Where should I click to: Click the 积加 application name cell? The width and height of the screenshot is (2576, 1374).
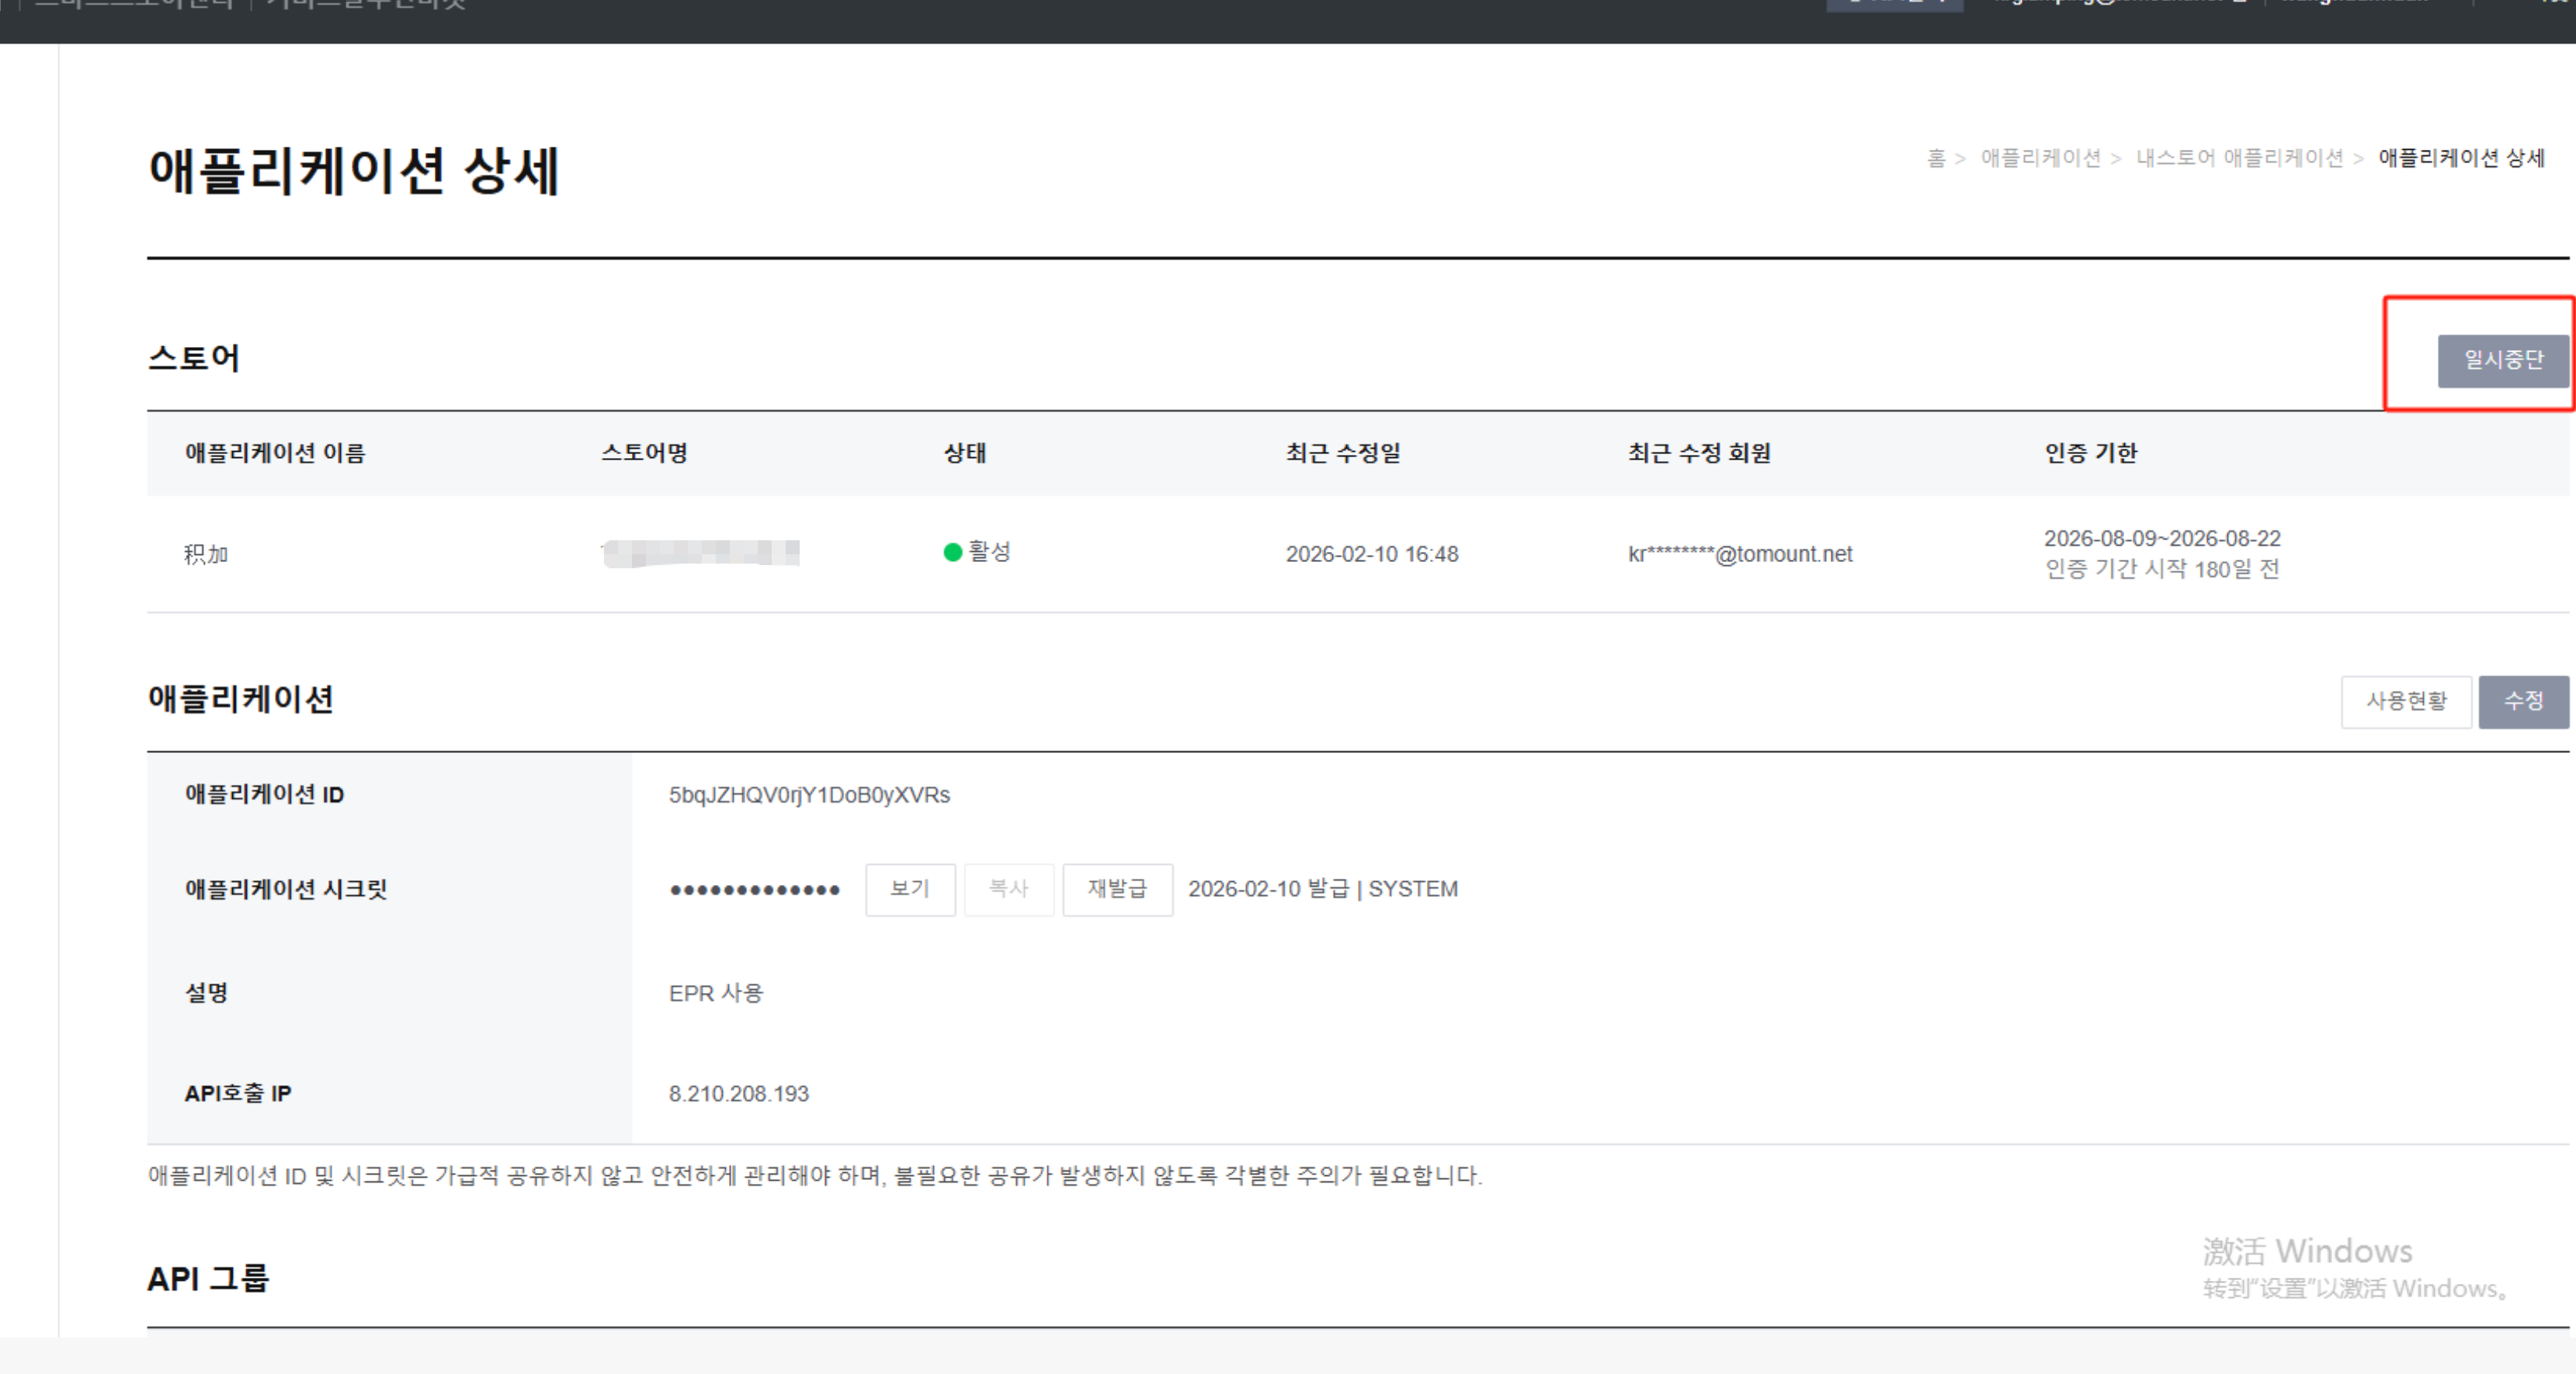pyautogui.click(x=206, y=554)
